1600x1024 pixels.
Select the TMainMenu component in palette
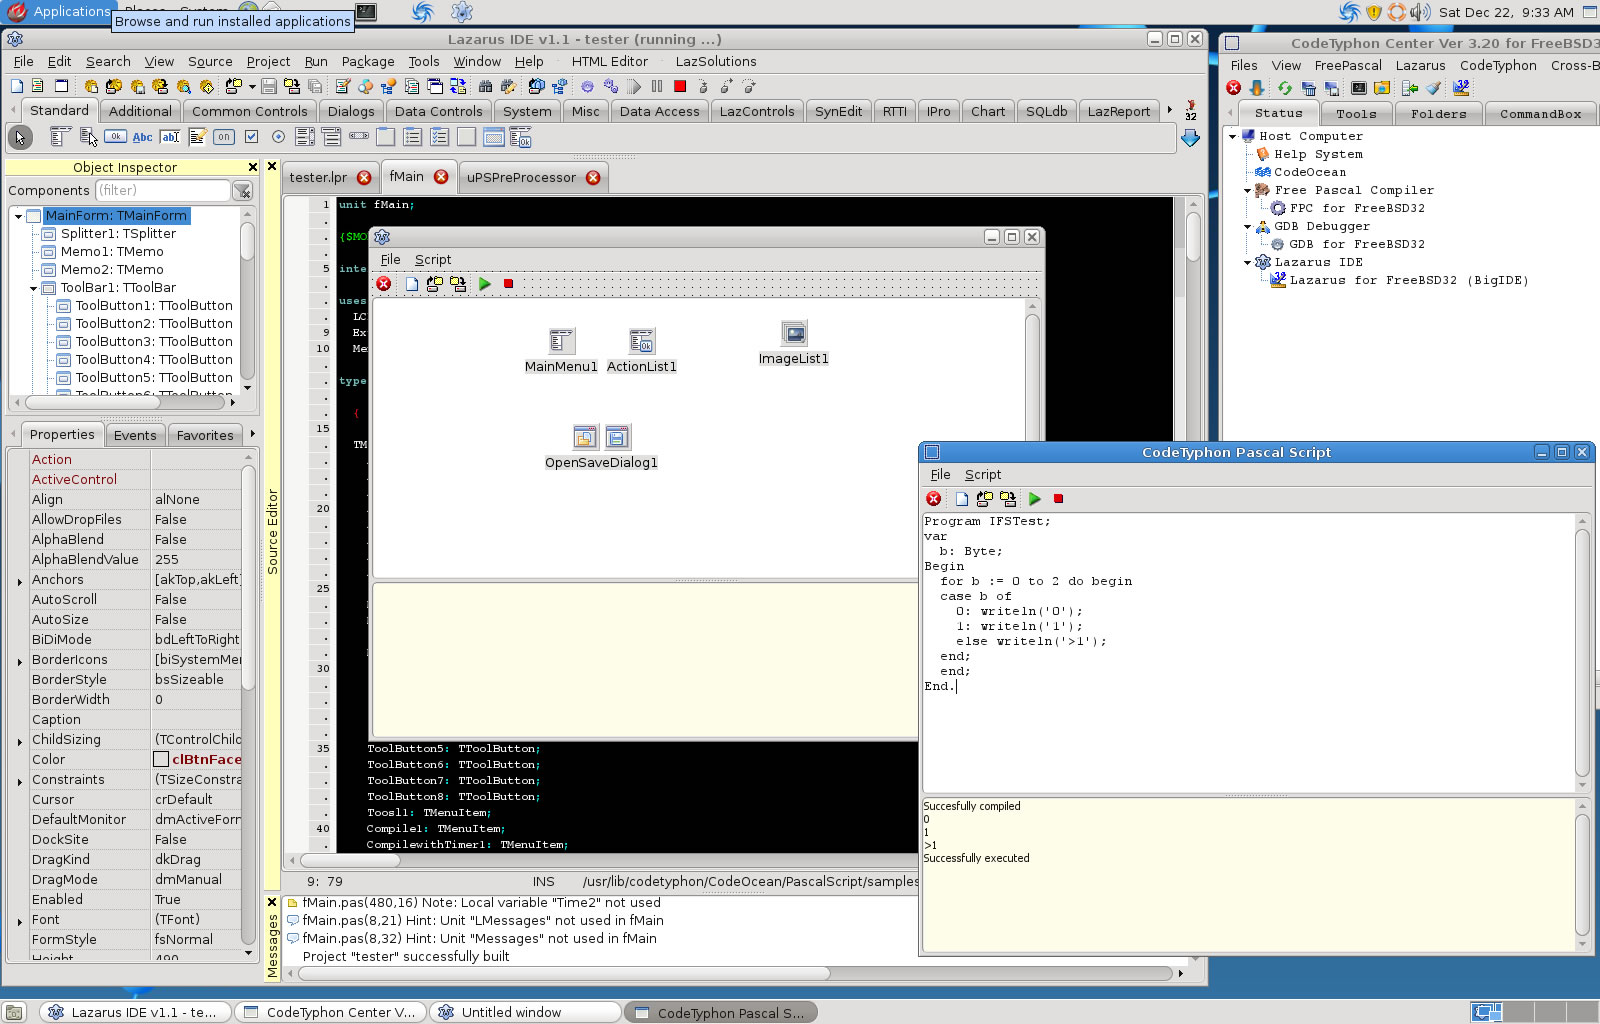[x=60, y=137]
